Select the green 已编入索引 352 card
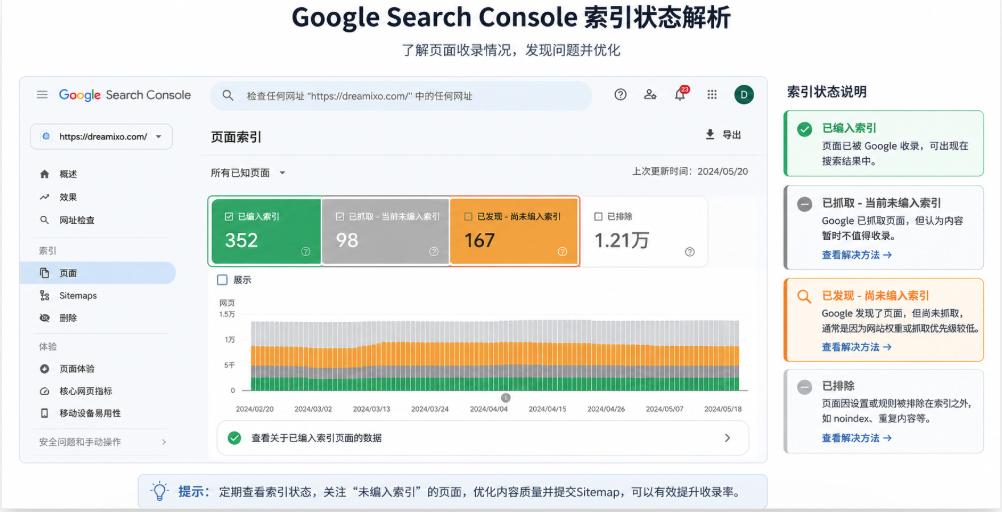Viewport: 1002px width, 512px height. [x=266, y=231]
